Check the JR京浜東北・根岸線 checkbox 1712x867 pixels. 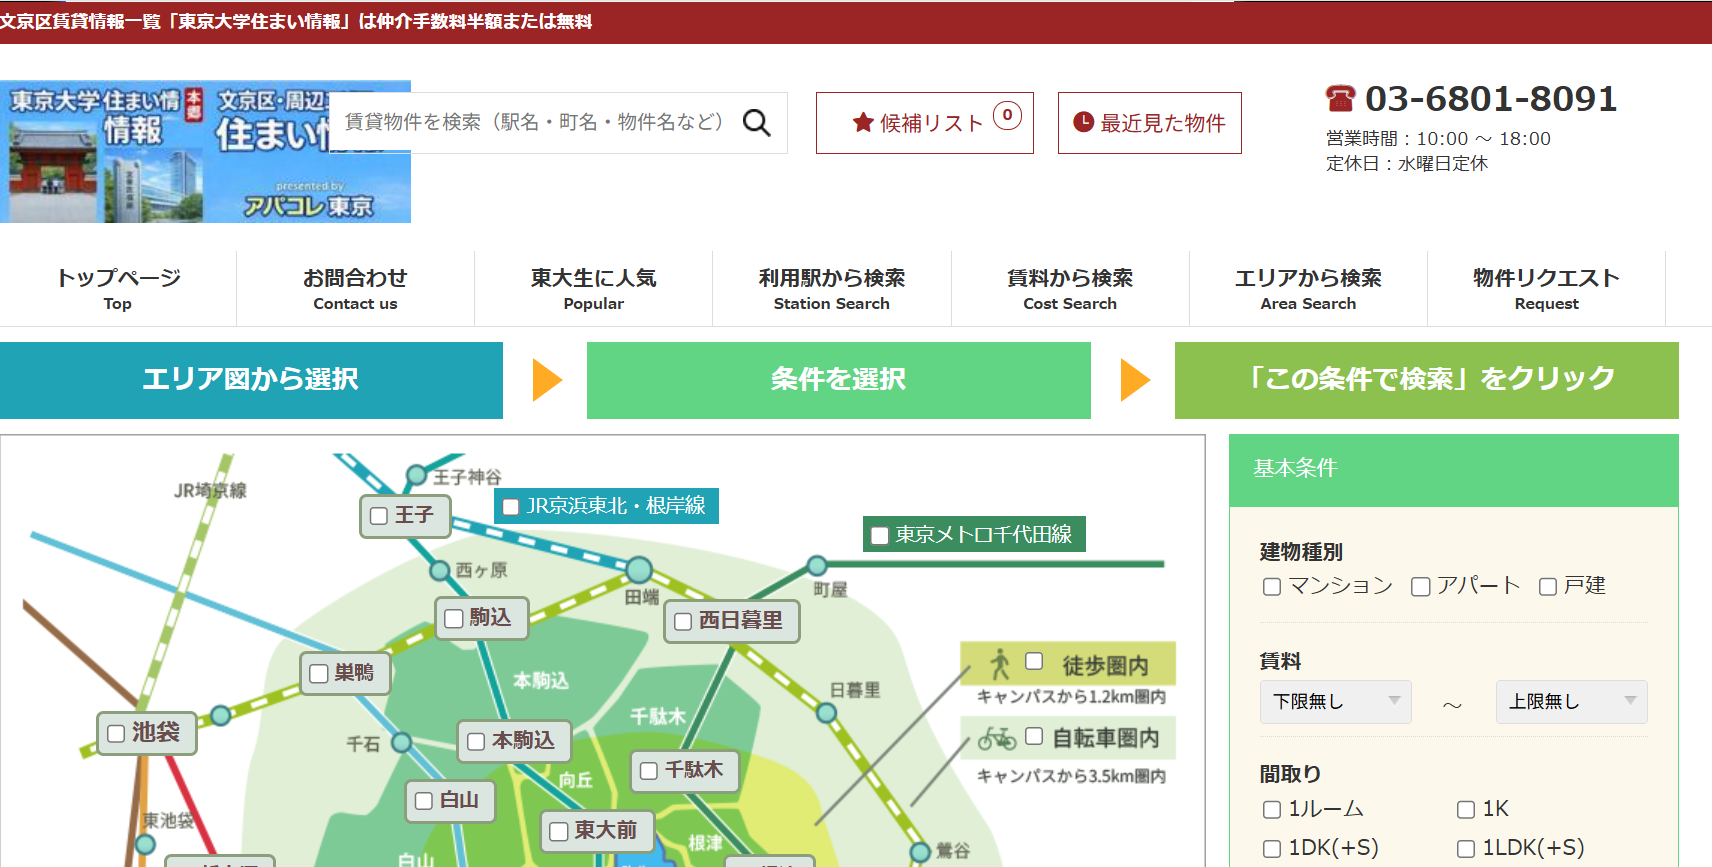(510, 507)
